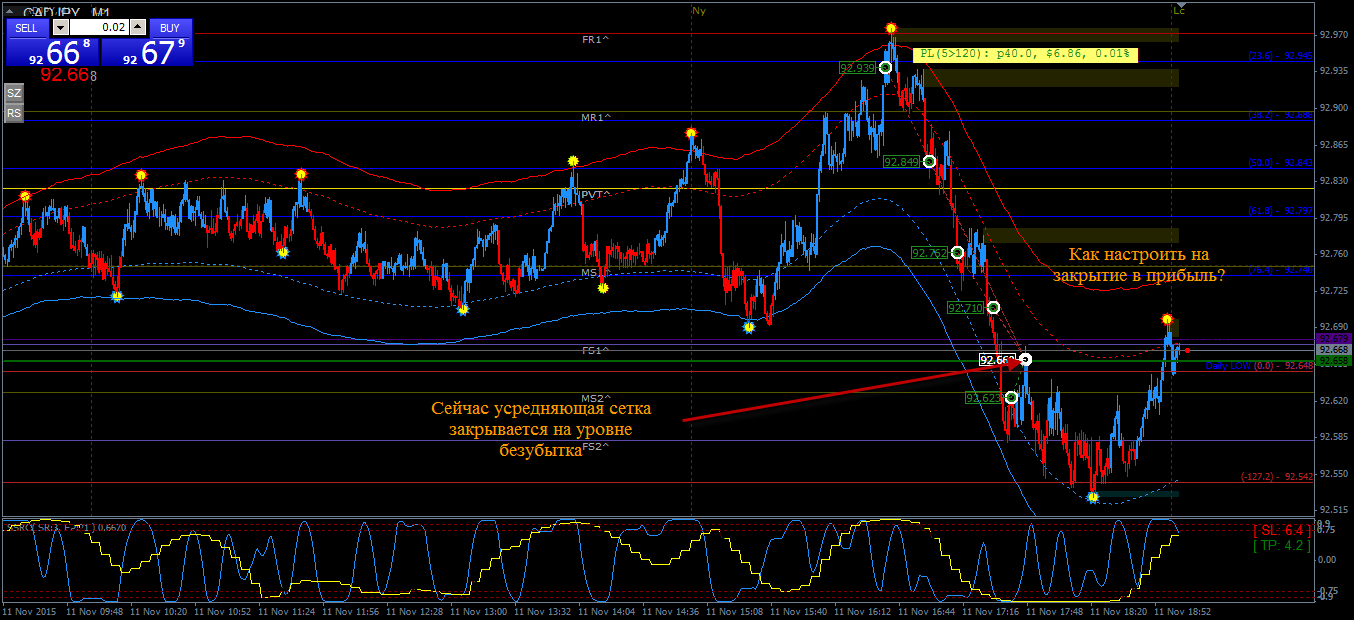Click the MS2^ pivot level label
The width and height of the screenshot is (1354, 620).
click(x=596, y=398)
